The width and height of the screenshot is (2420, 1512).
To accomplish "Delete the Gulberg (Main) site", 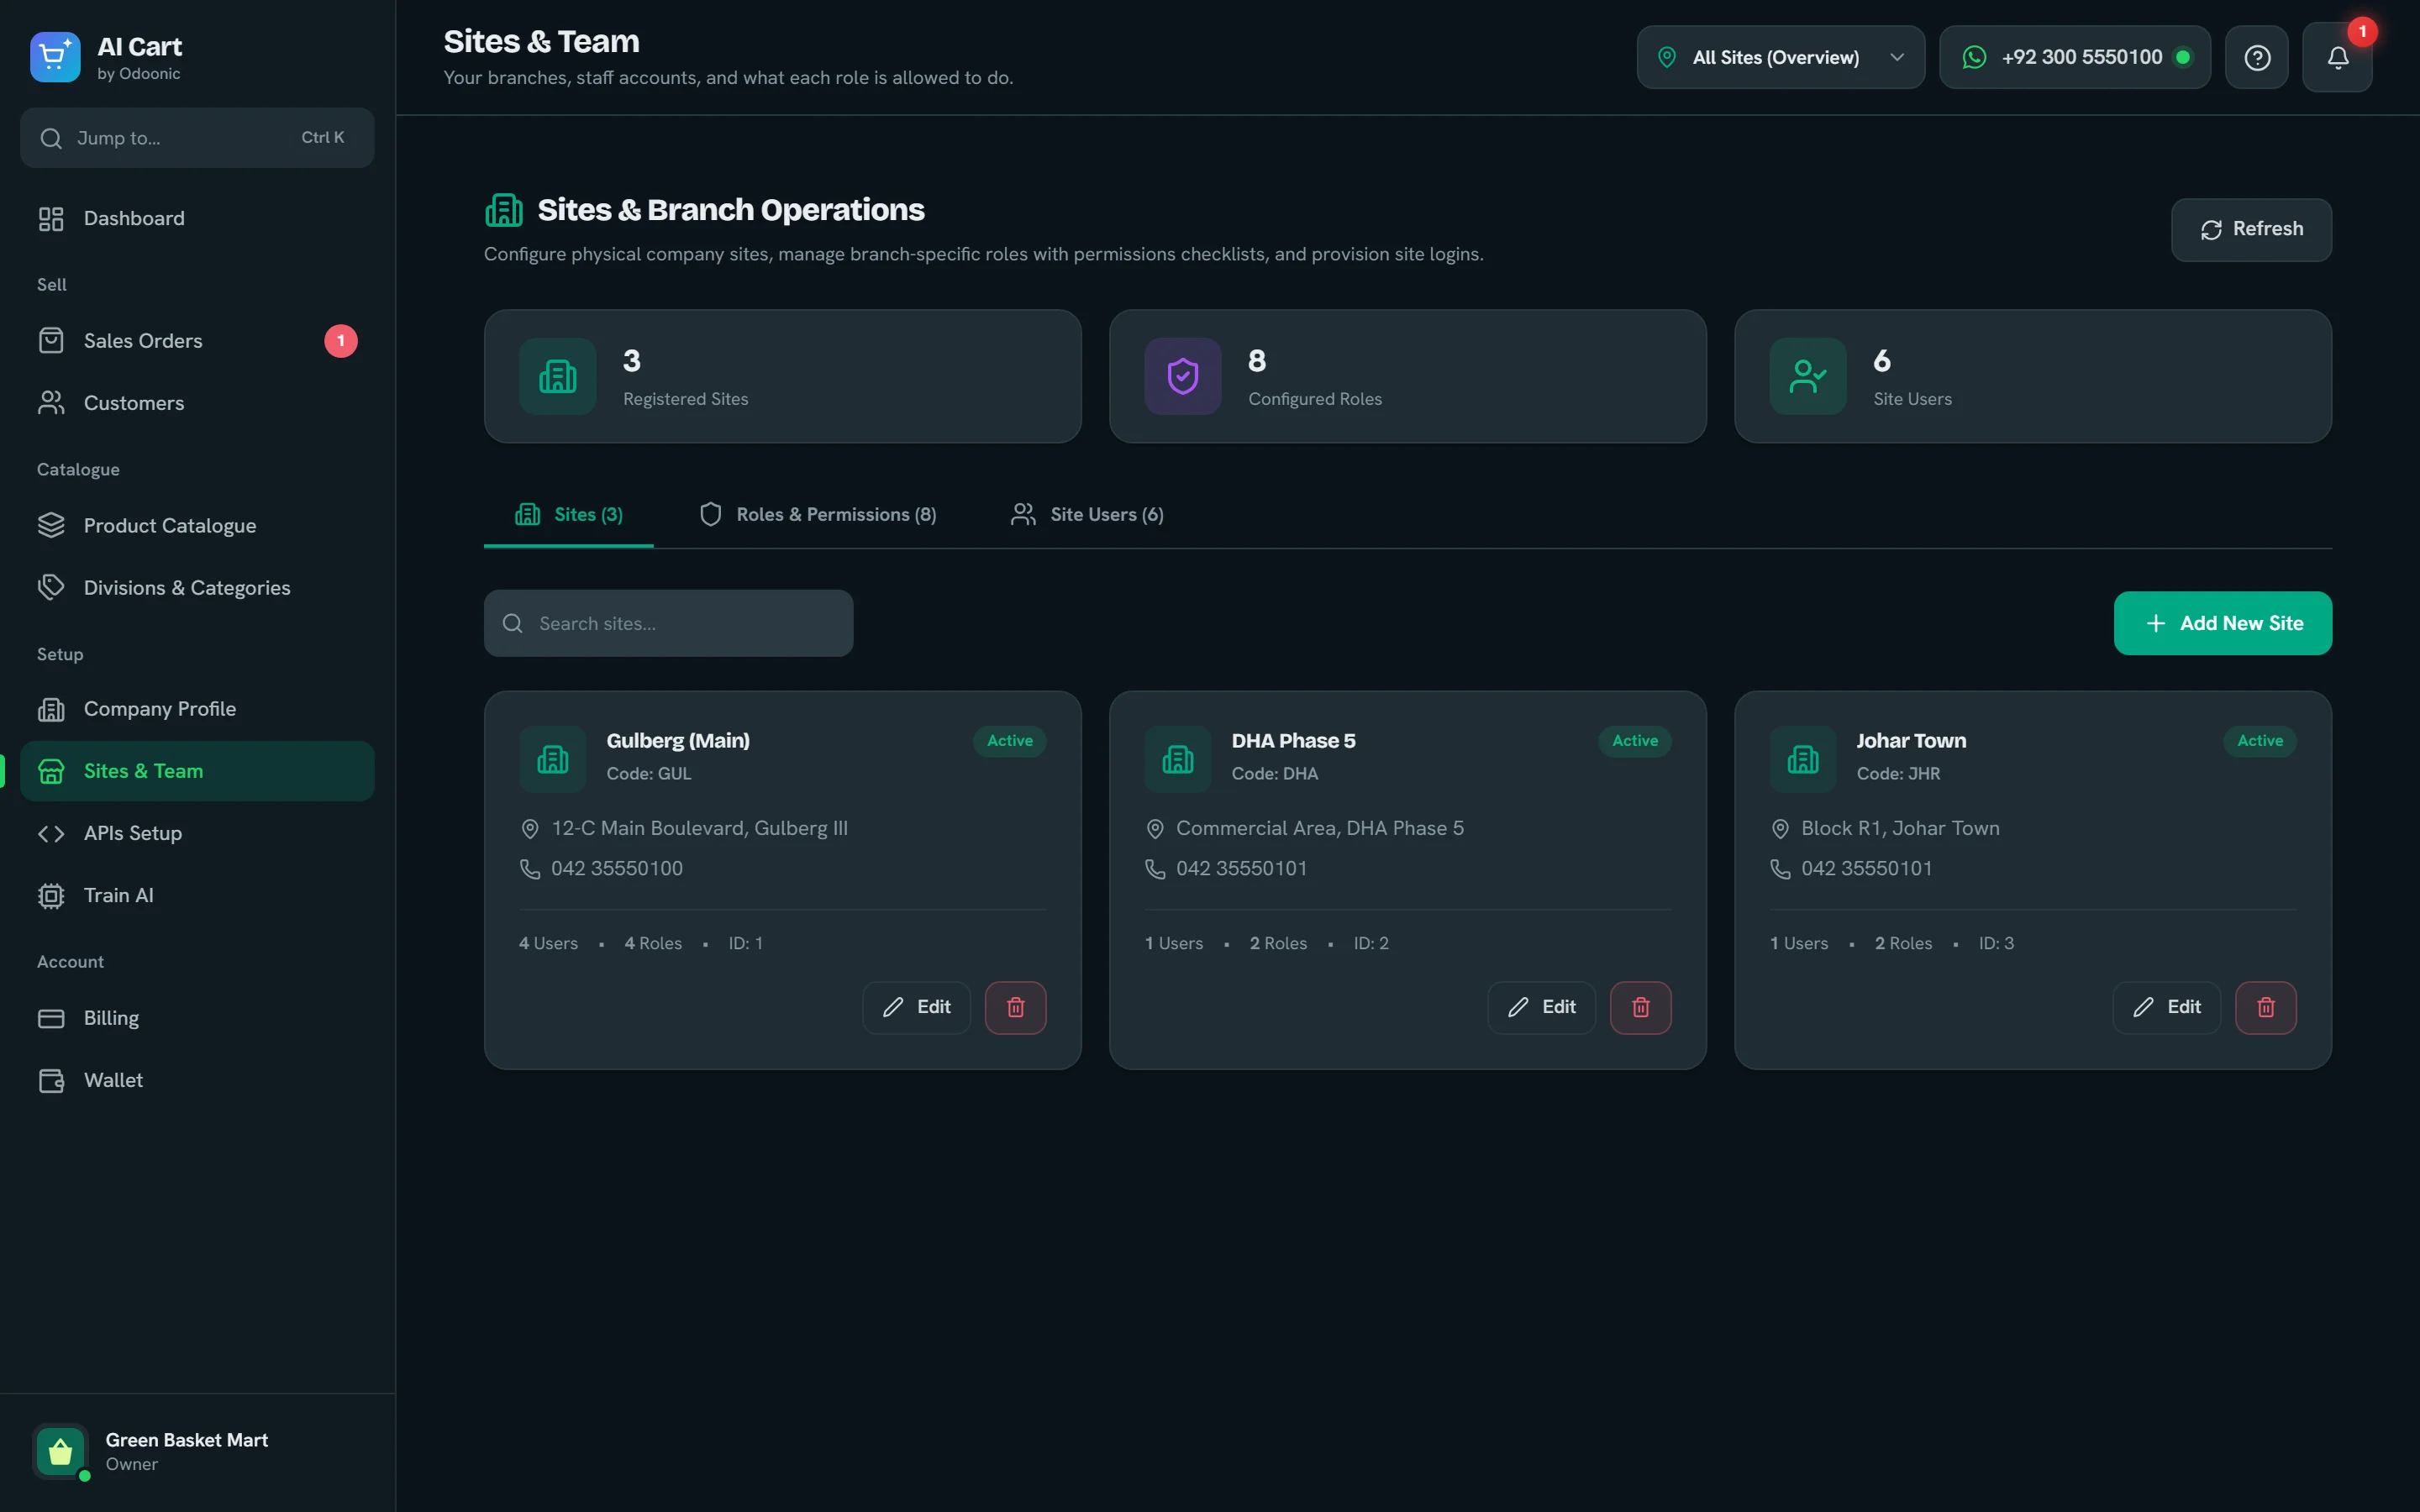I will [x=1015, y=1007].
